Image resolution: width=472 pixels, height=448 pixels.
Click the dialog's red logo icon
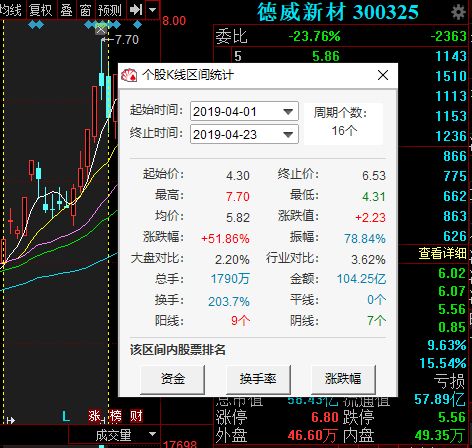pyautogui.click(x=129, y=75)
